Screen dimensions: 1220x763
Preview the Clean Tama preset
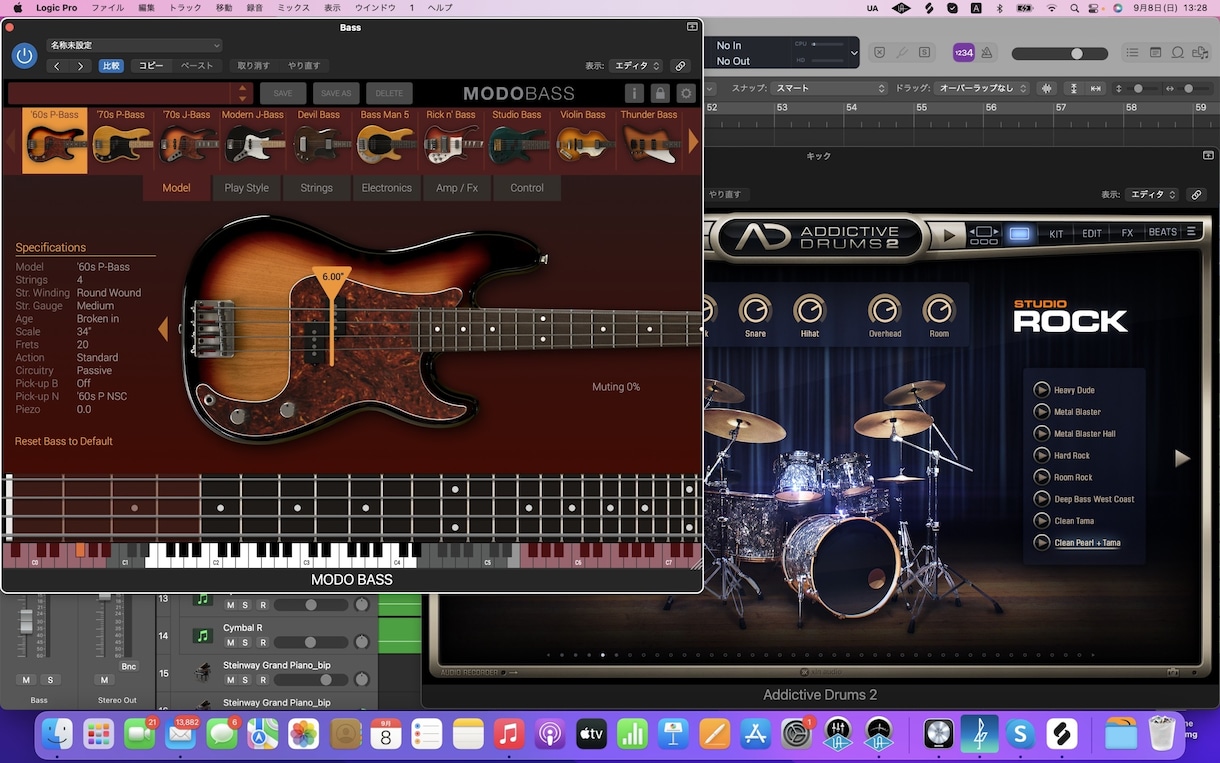1042,521
